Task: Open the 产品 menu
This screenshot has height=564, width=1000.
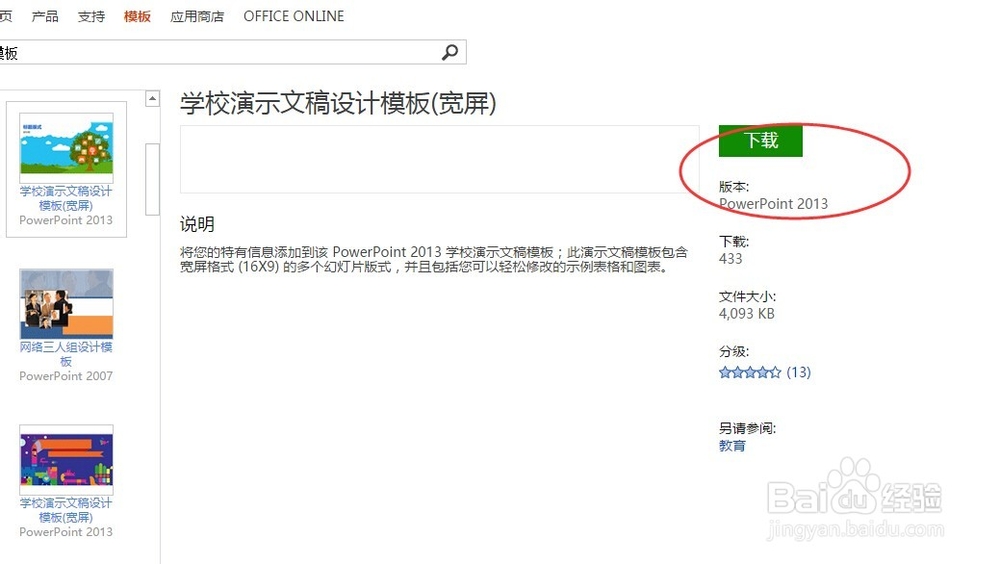Action: 45,16
